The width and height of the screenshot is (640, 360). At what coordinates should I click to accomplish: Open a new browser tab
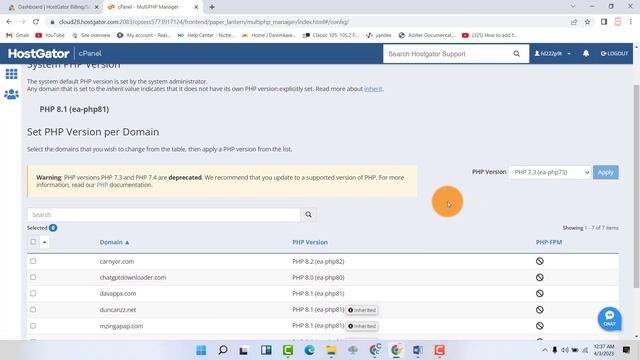point(212,7)
